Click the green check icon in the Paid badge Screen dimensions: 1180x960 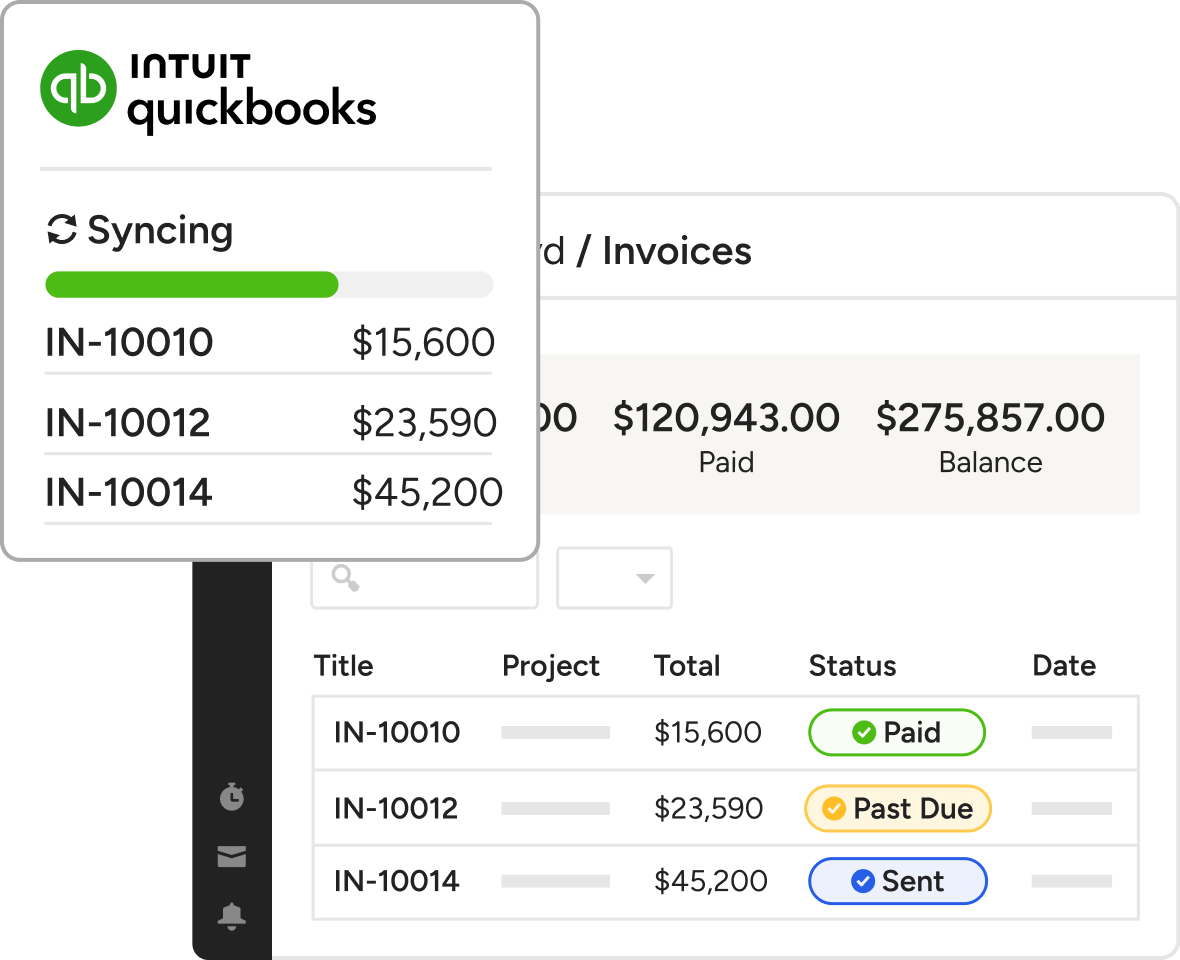(864, 732)
